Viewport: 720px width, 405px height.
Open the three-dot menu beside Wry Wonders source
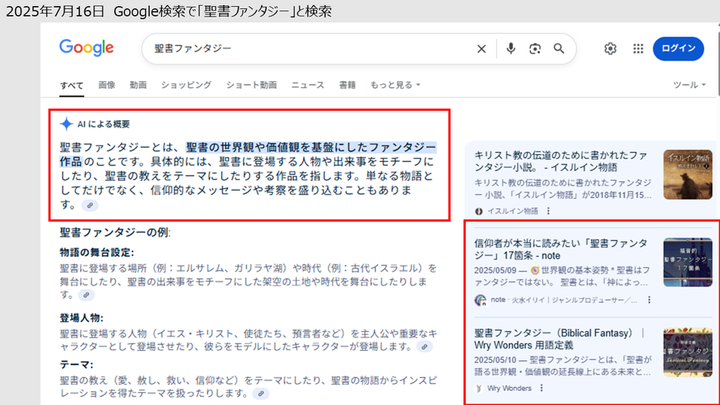542,388
